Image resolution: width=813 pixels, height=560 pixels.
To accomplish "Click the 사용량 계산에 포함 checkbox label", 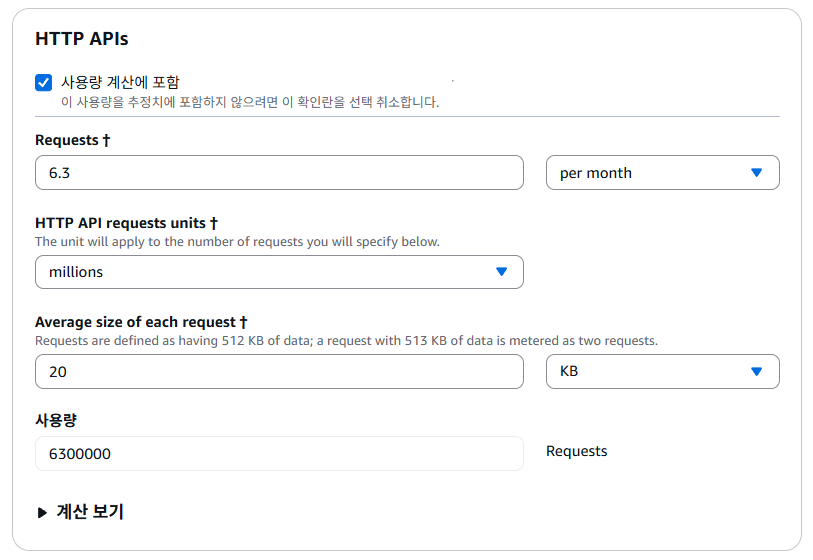I will click(x=120, y=82).
